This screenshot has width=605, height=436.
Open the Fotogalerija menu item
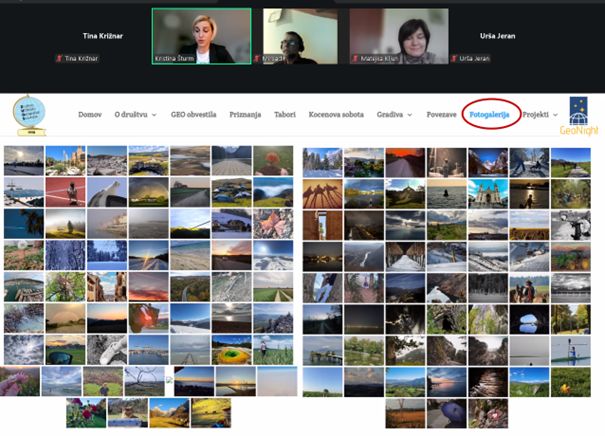coord(489,115)
